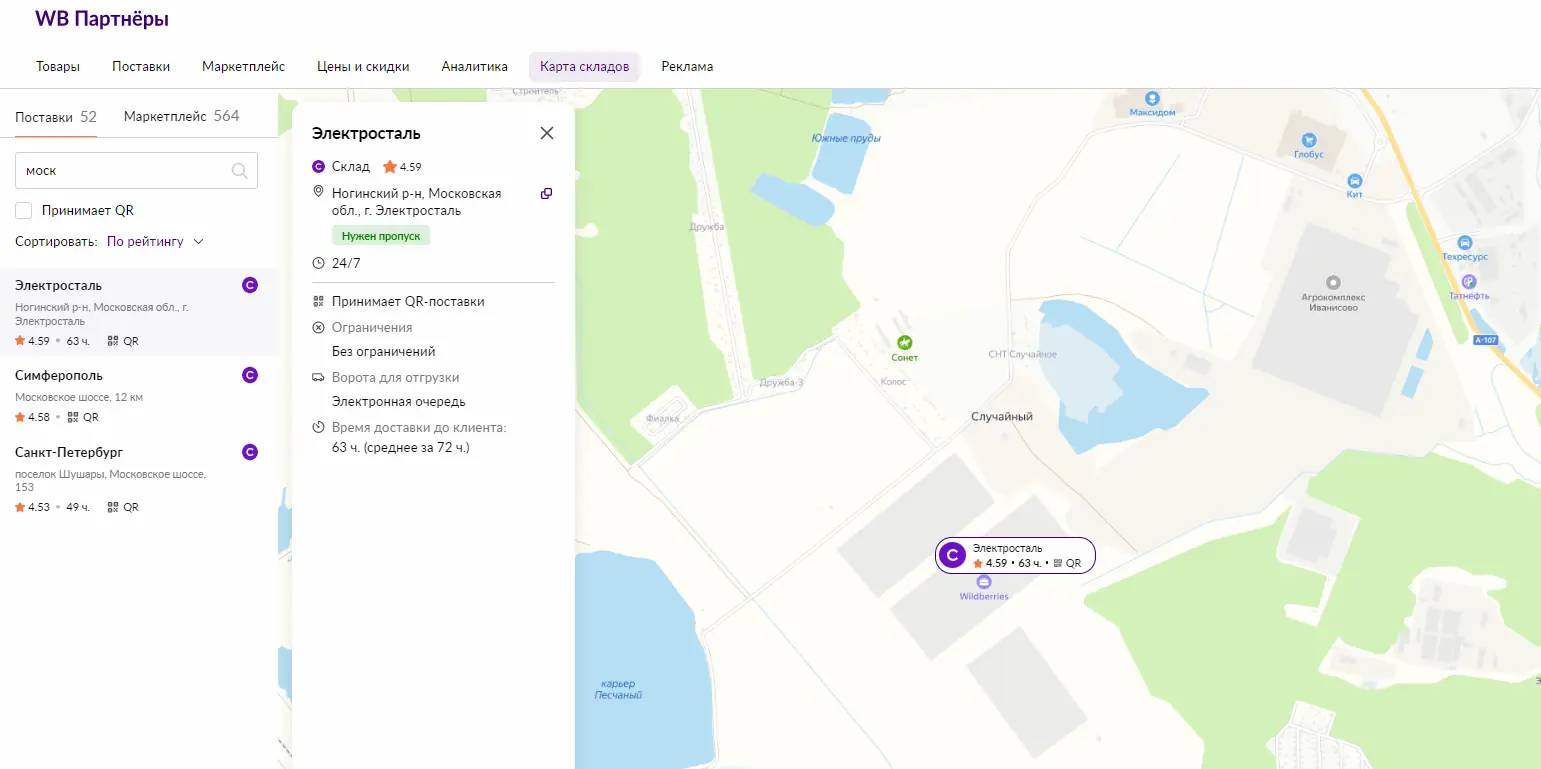Click the Максидом map marker
This screenshot has width=1541, height=769.
pyautogui.click(x=1152, y=98)
